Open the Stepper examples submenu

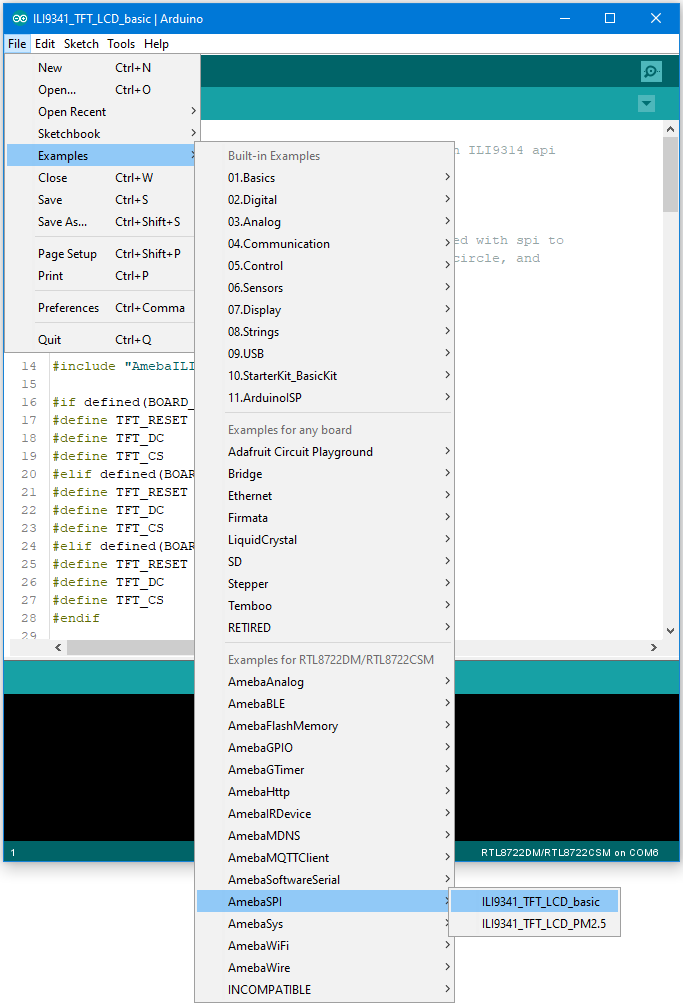pyautogui.click(x=325, y=583)
